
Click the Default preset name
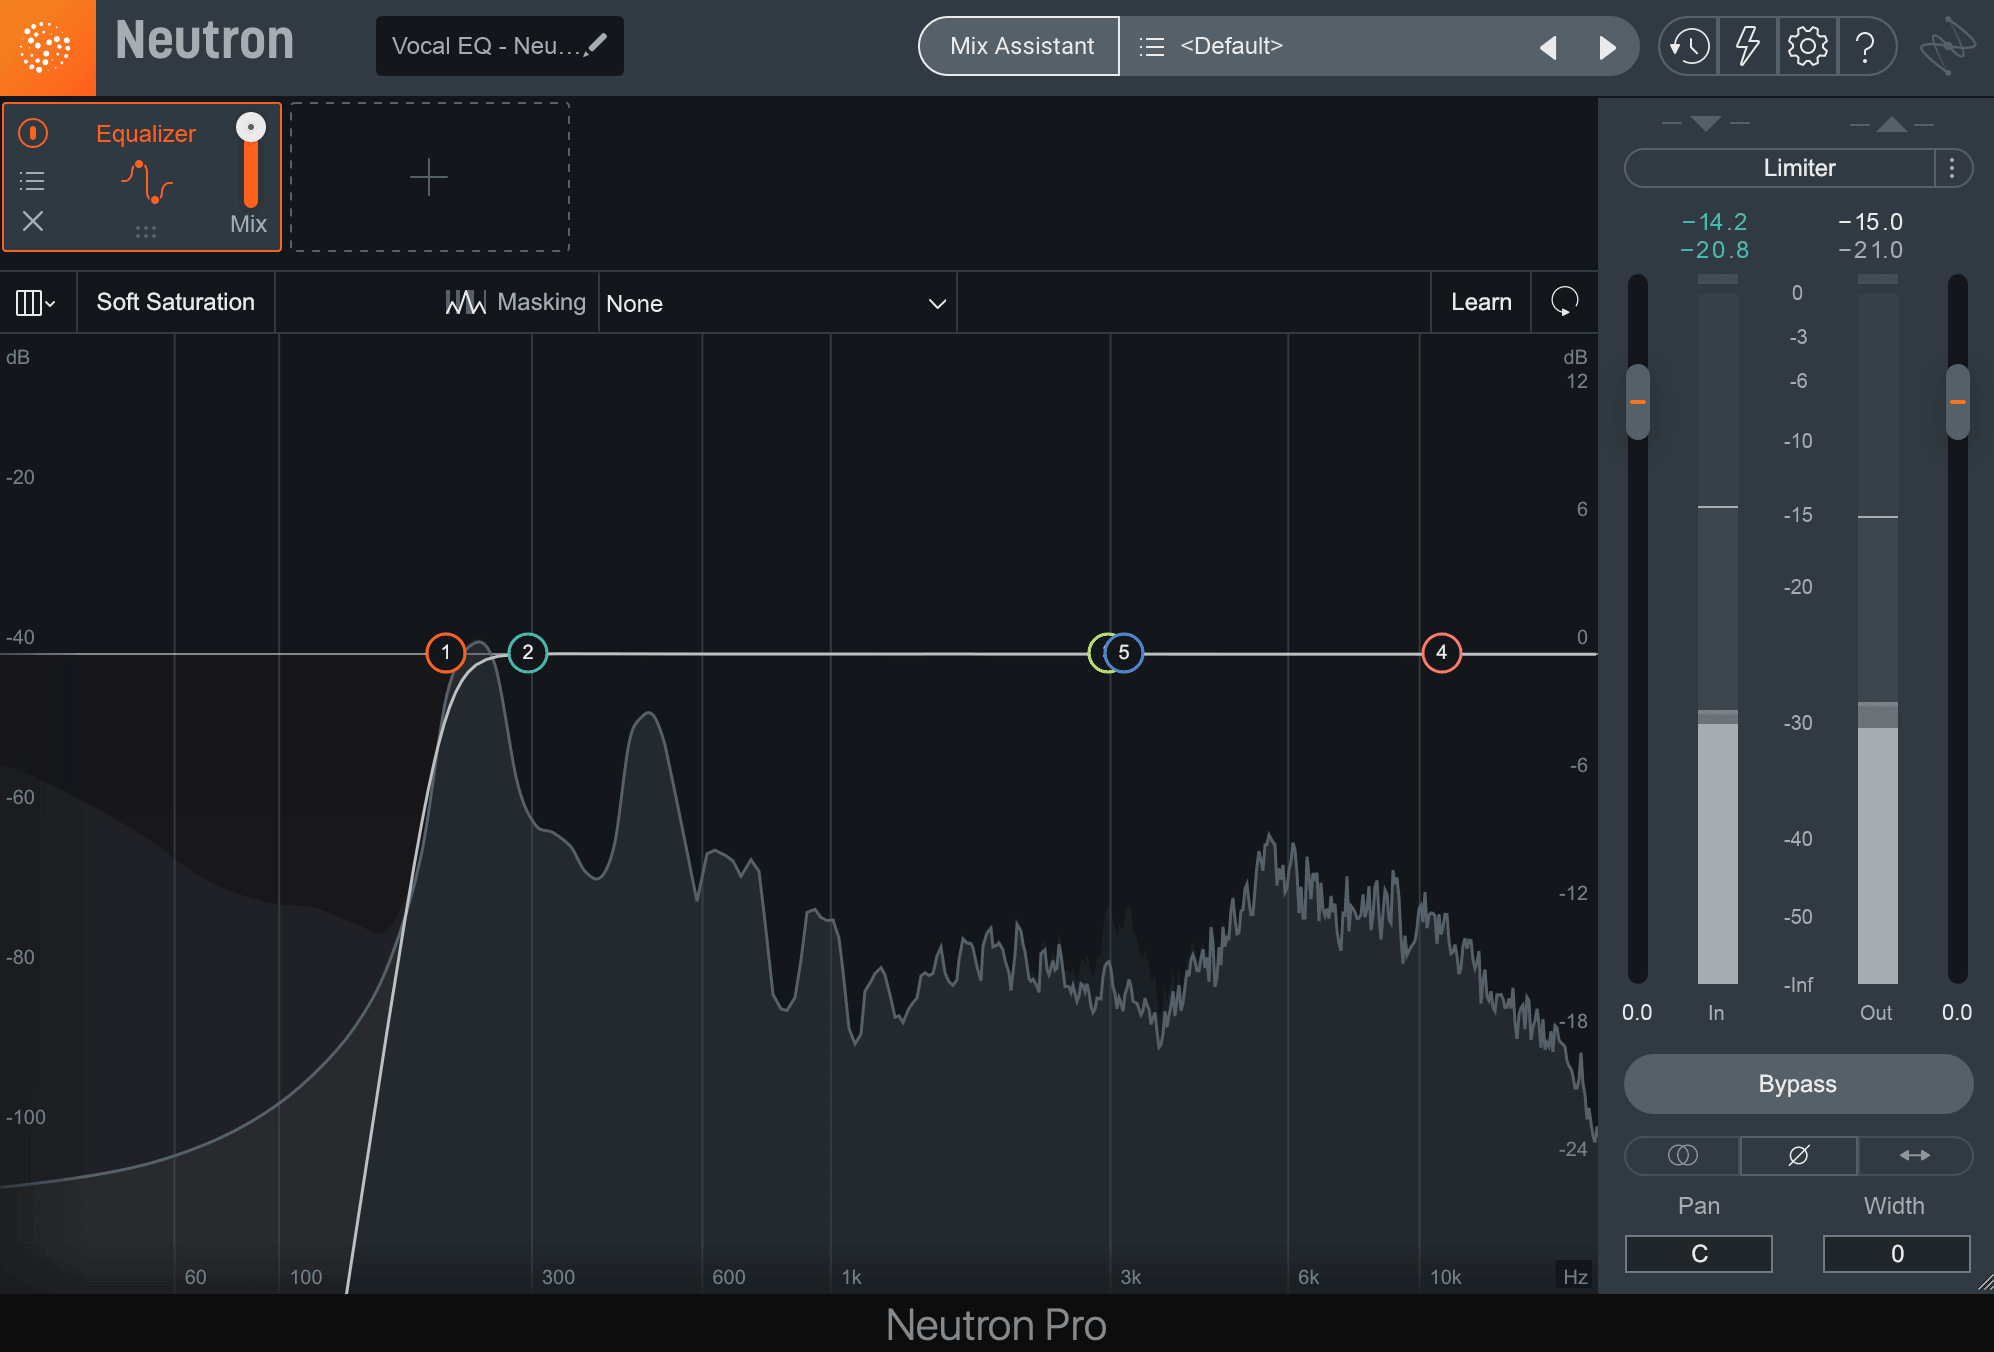tap(1231, 46)
